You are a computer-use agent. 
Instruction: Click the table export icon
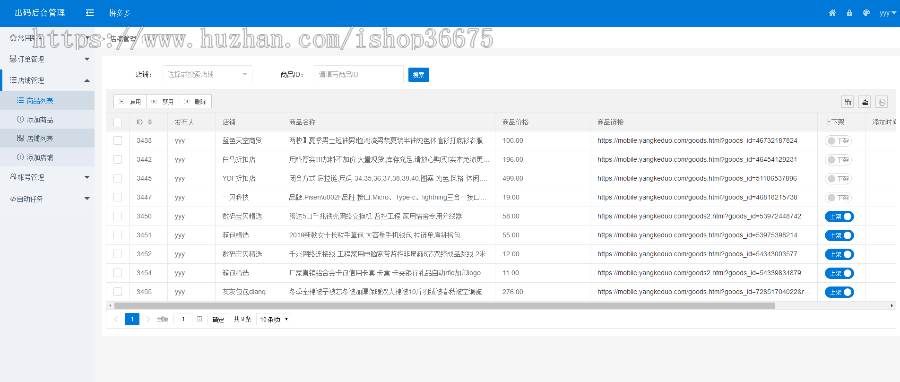pos(864,102)
